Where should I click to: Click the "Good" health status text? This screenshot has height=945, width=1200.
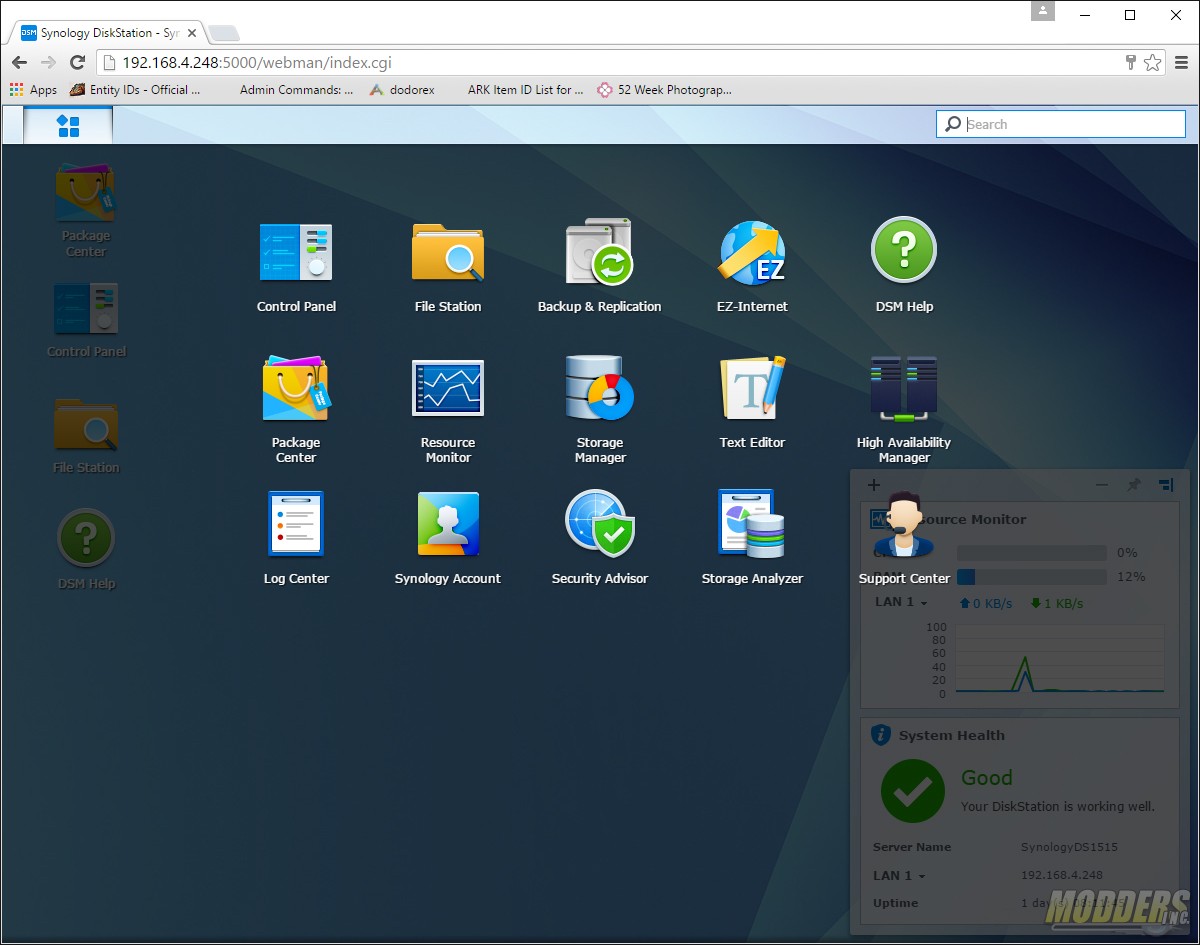(987, 778)
